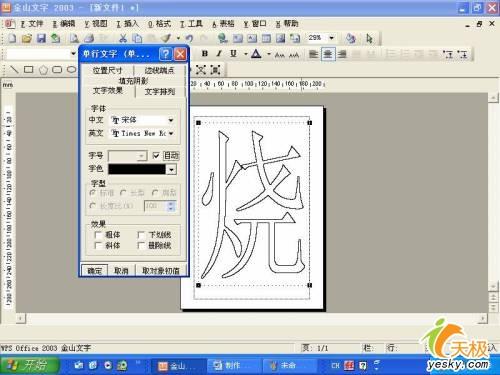The width and height of the screenshot is (500, 375).
Task: Select the line drawing tool
Action: click(14, 69)
